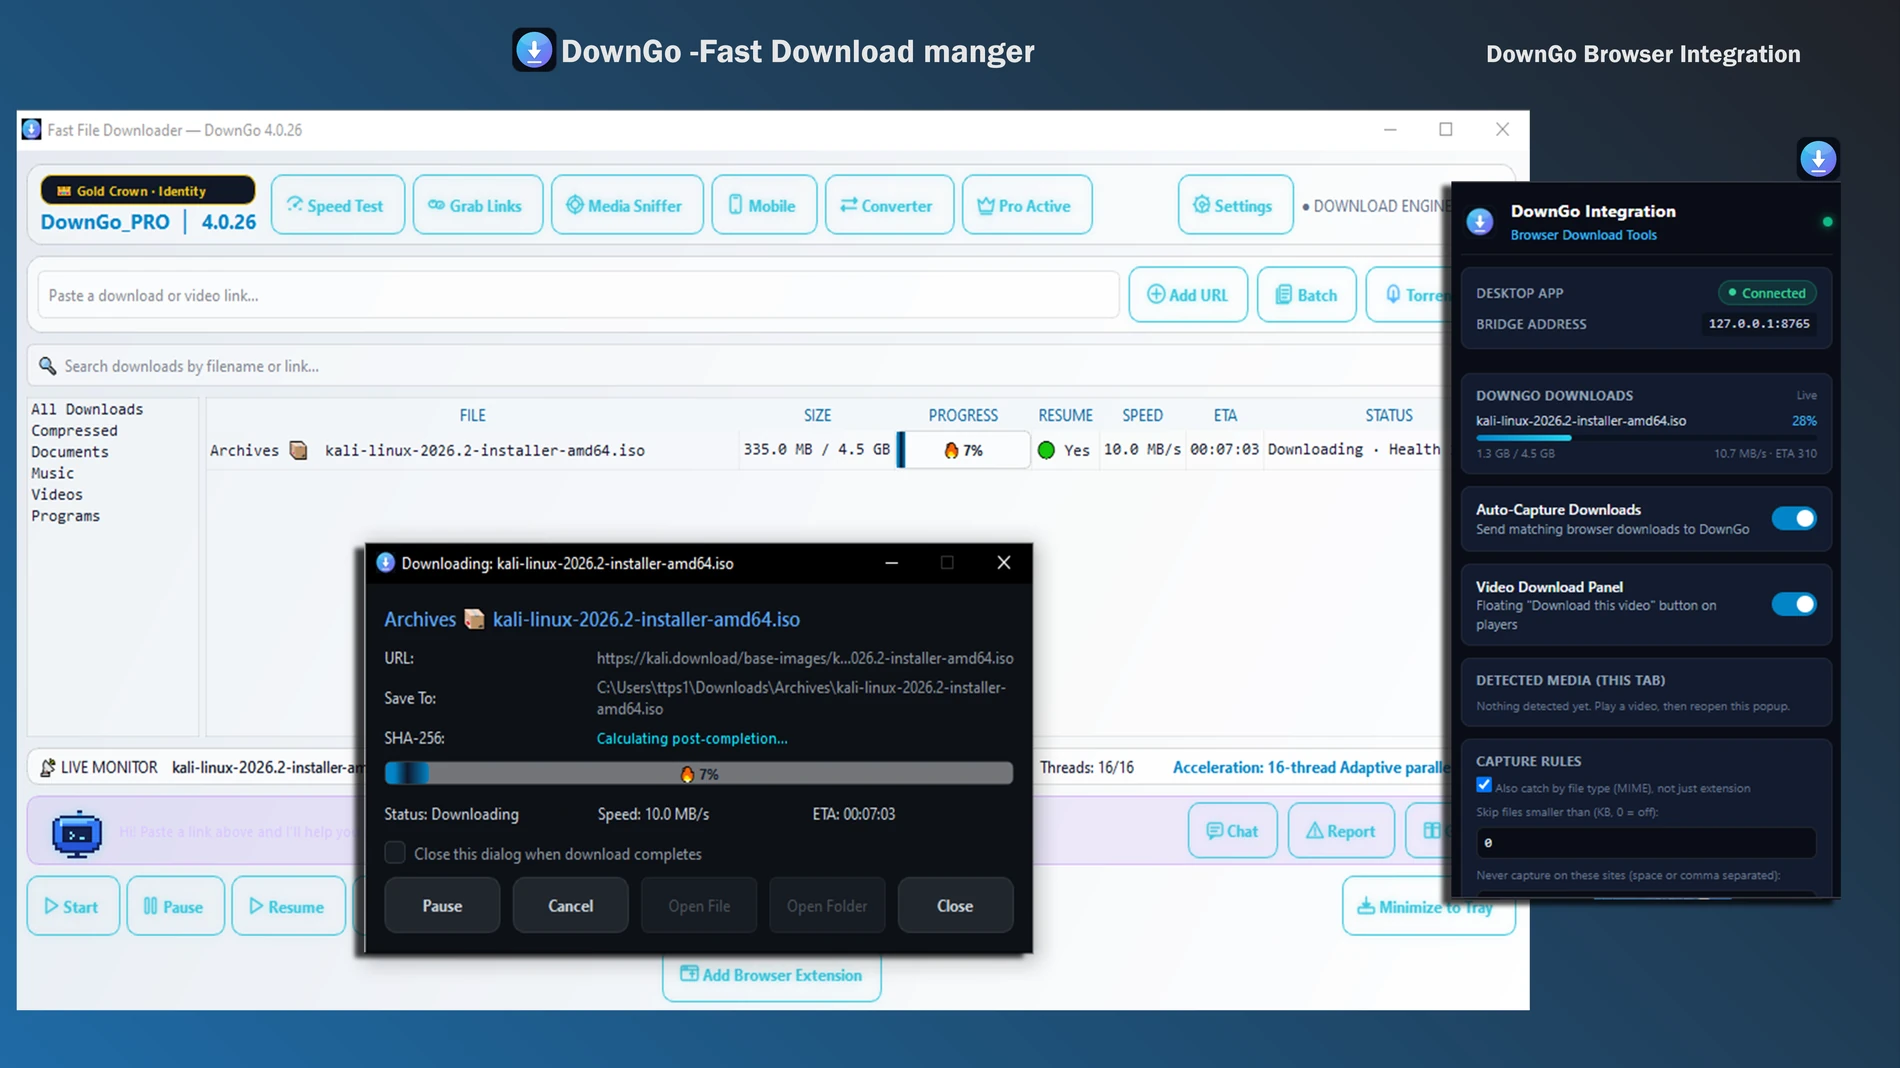The height and width of the screenshot is (1068, 1900).
Task: Click the Gold Crown Identity badge
Action: (x=148, y=190)
